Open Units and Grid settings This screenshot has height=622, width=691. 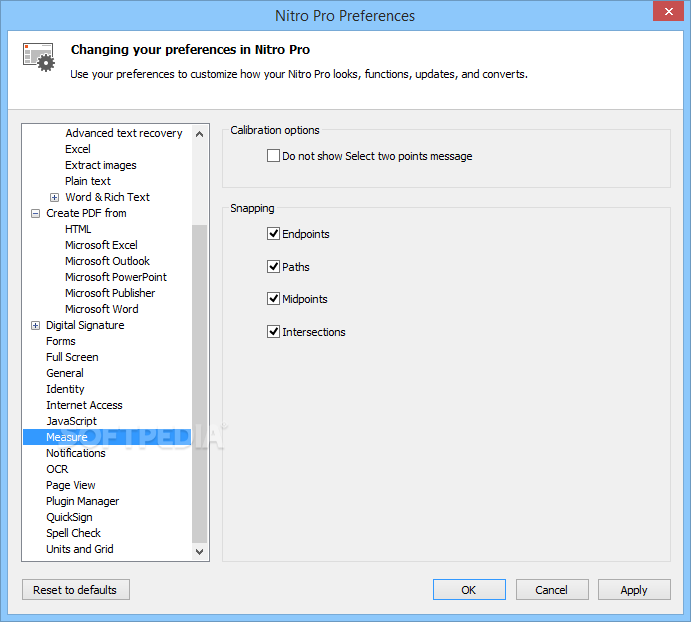[80, 549]
